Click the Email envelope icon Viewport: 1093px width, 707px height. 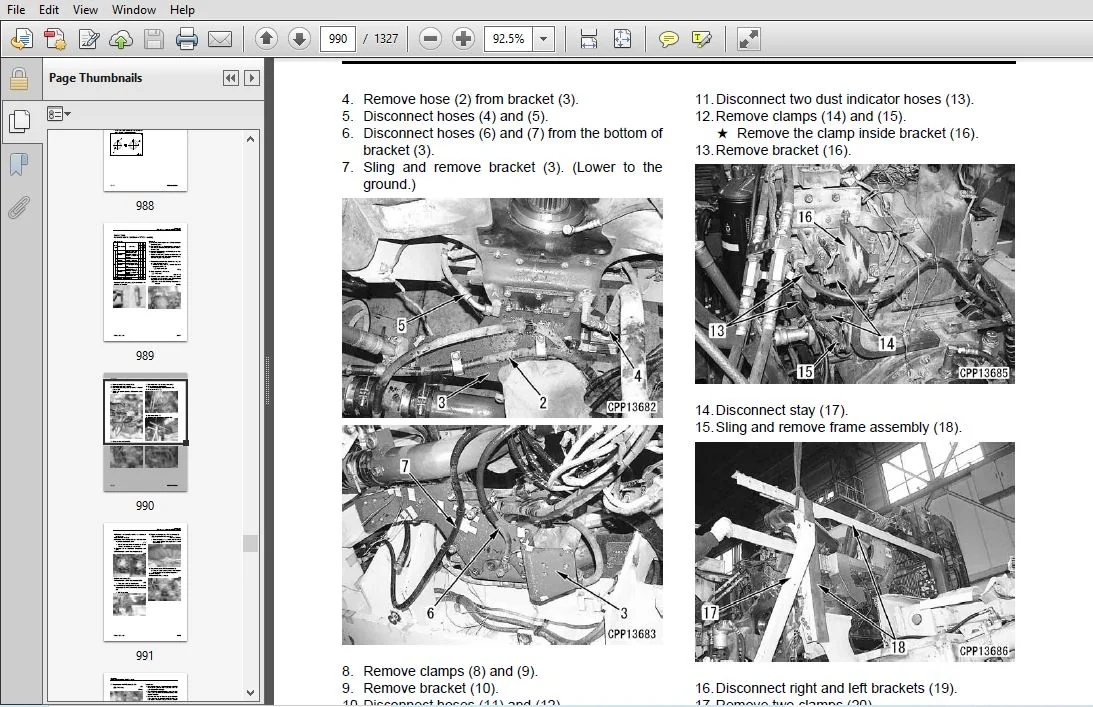[x=220, y=39]
